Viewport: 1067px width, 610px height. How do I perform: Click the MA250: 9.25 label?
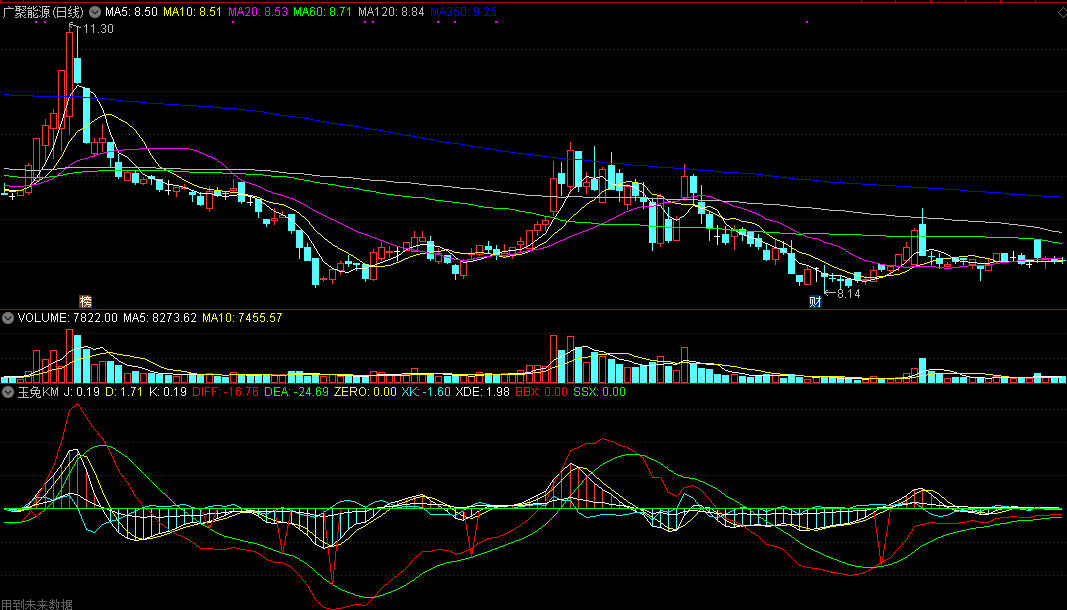pyautogui.click(x=463, y=12)
